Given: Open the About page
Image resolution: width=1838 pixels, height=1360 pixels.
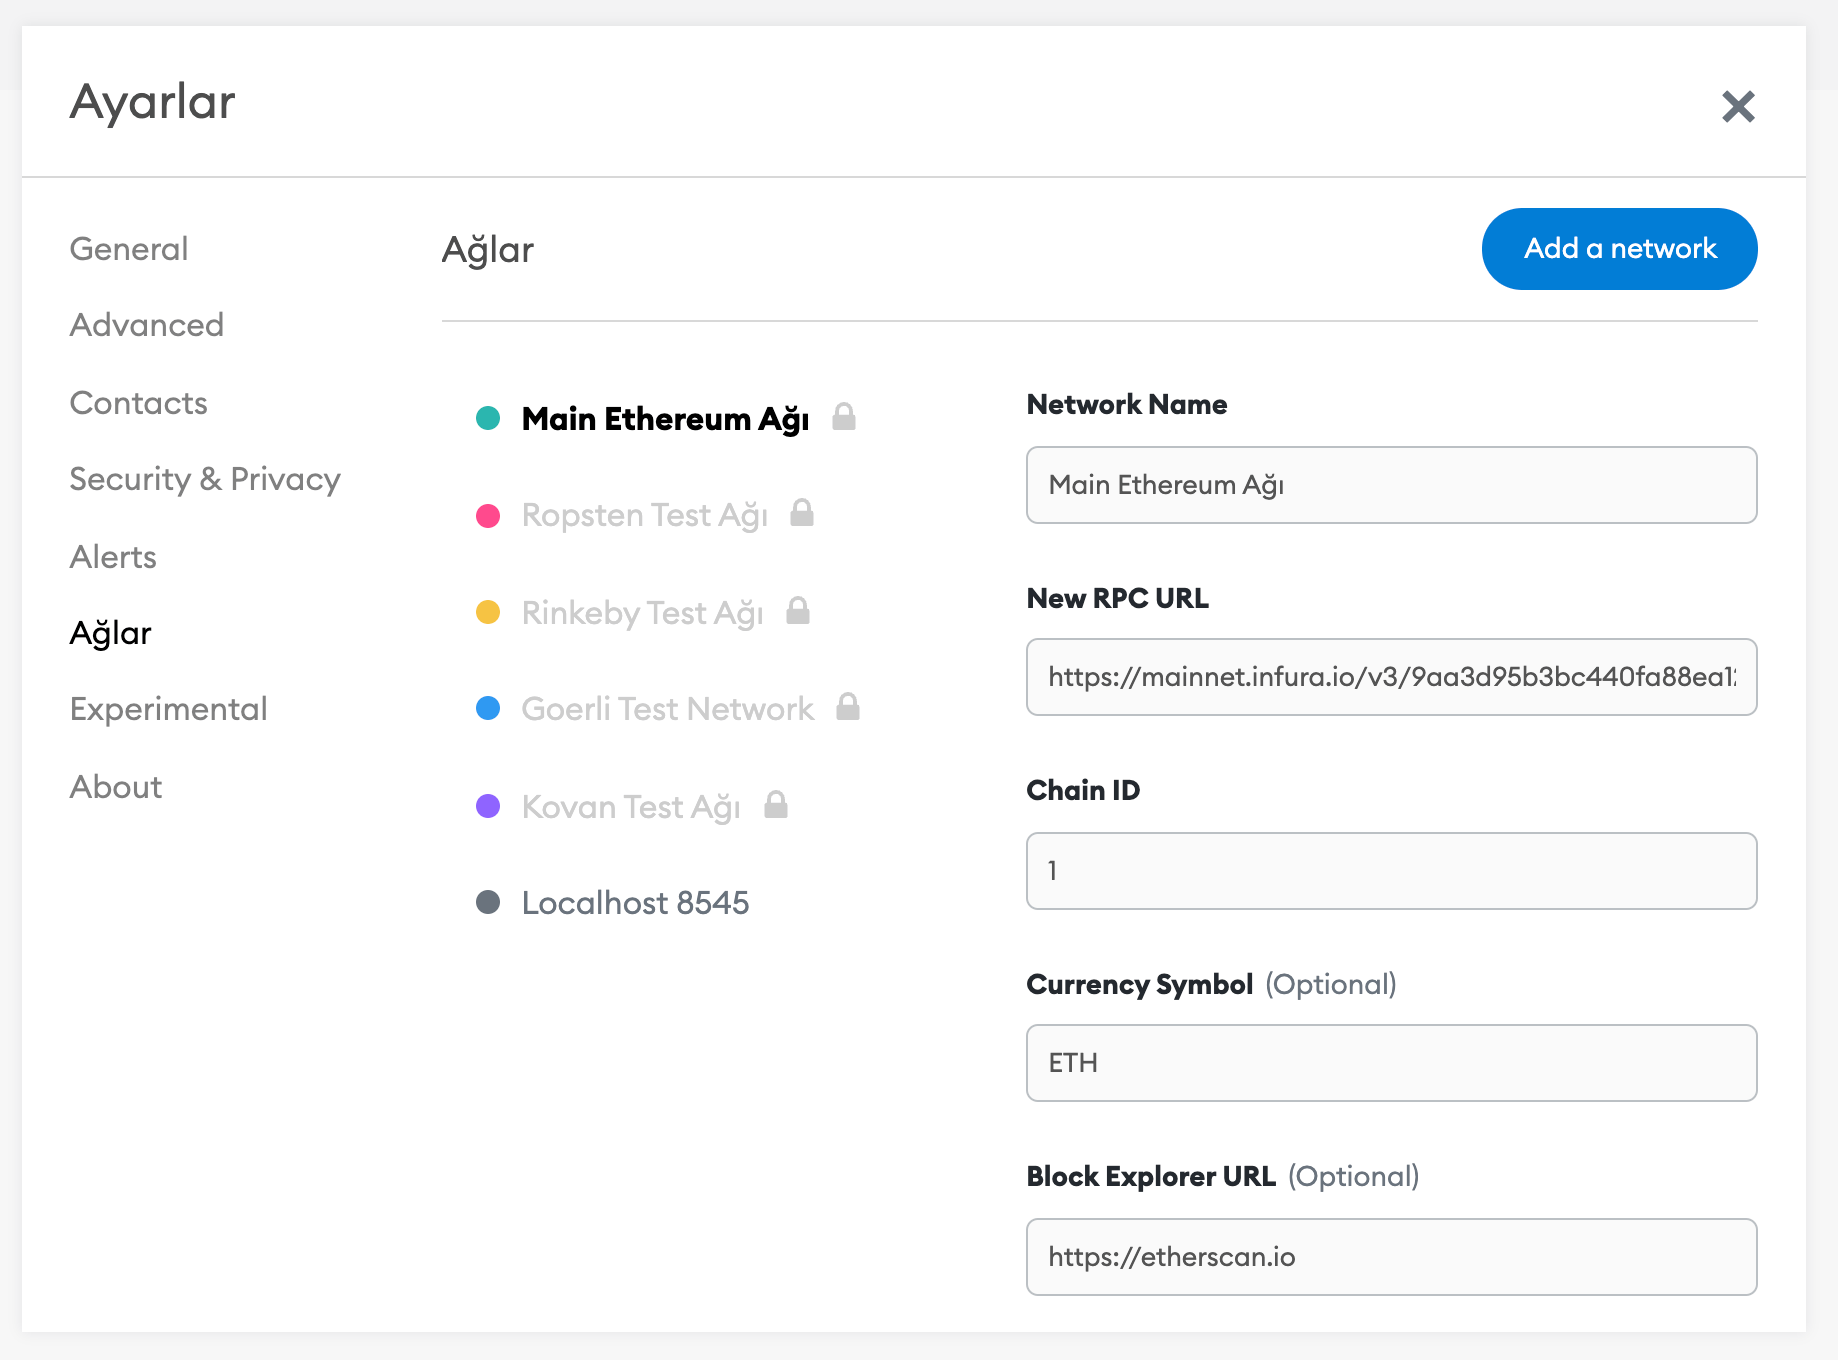Looking at the screenshot, I should tap(116, 787).
